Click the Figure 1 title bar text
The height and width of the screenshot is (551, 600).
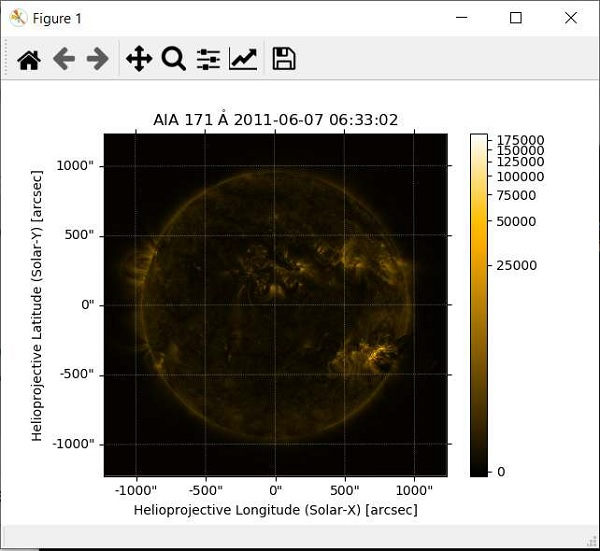coord(59,18)
